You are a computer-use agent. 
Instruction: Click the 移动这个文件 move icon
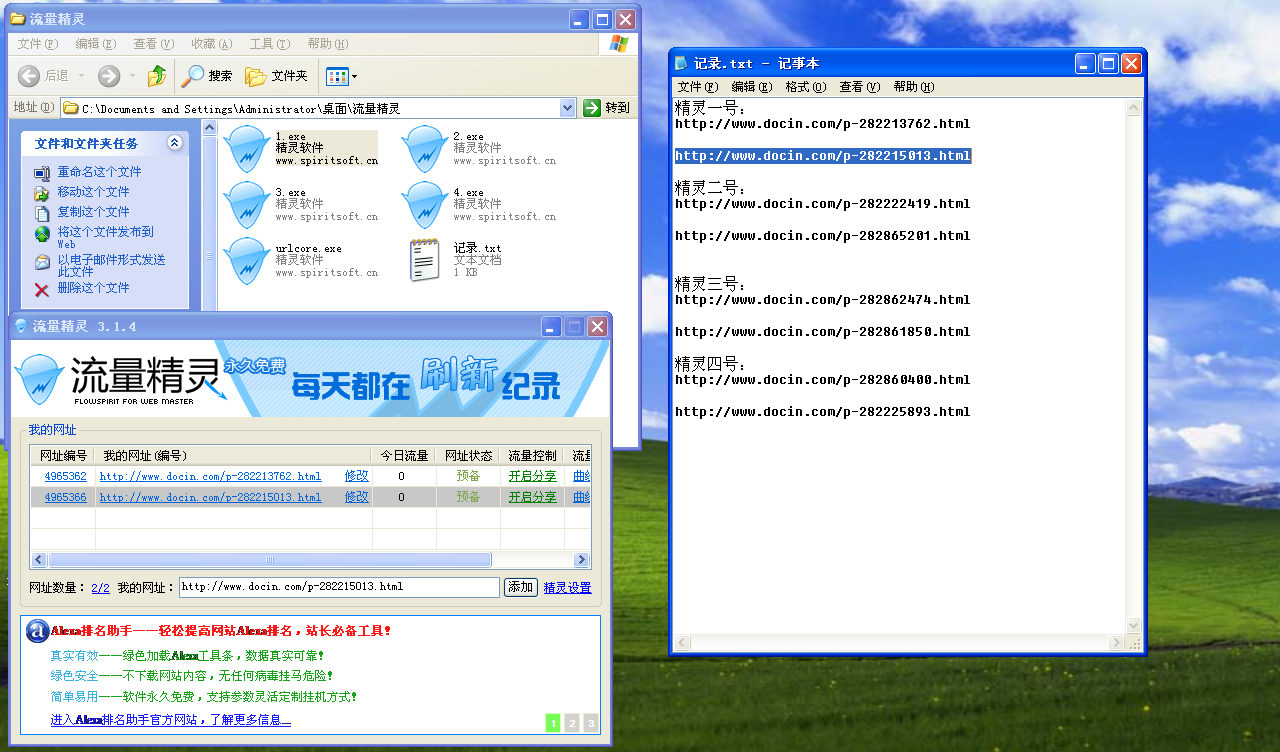[x=42, y=193]
